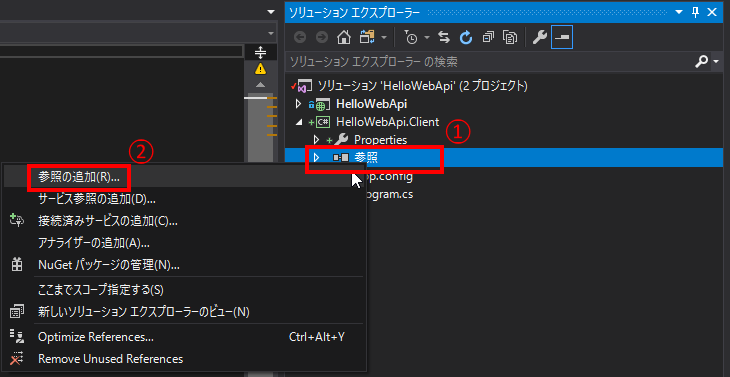Click the yellow warning indicator above editor scrollbar

click(x=260, y=69)
